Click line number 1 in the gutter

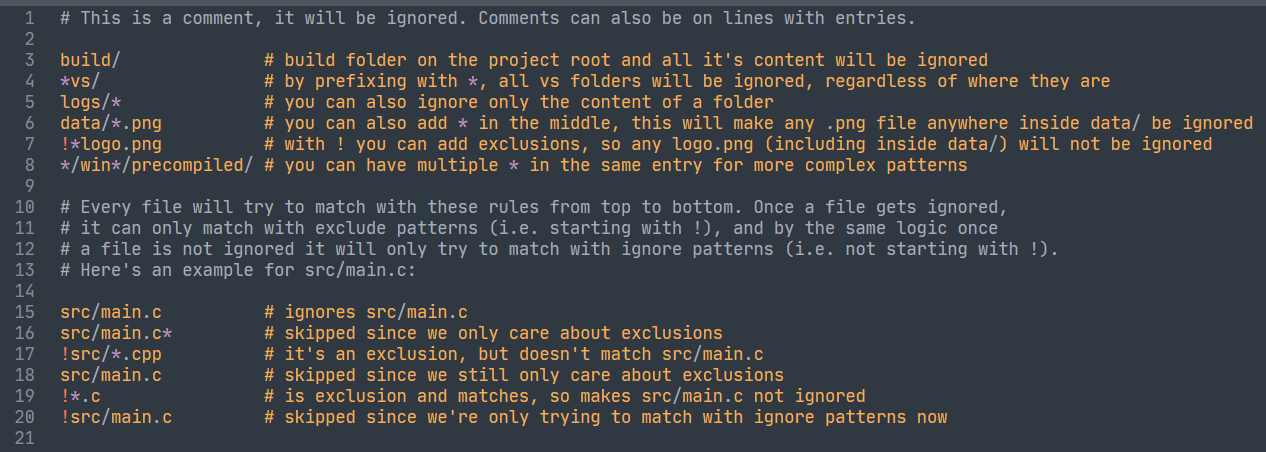click(29, 18)
